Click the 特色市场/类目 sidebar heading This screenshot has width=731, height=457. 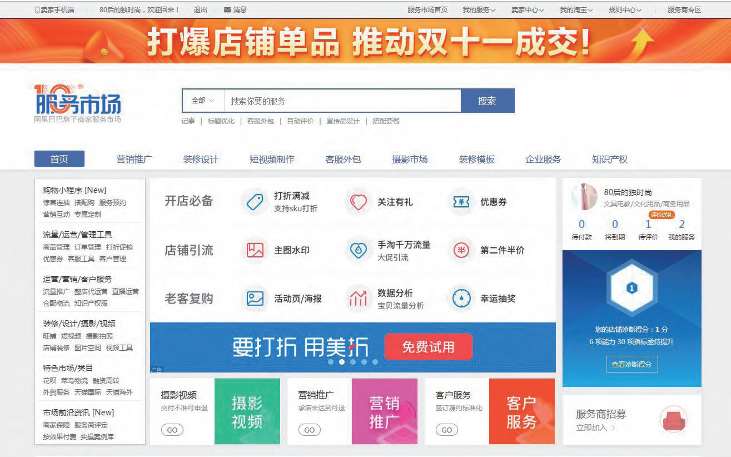(68, 368)
